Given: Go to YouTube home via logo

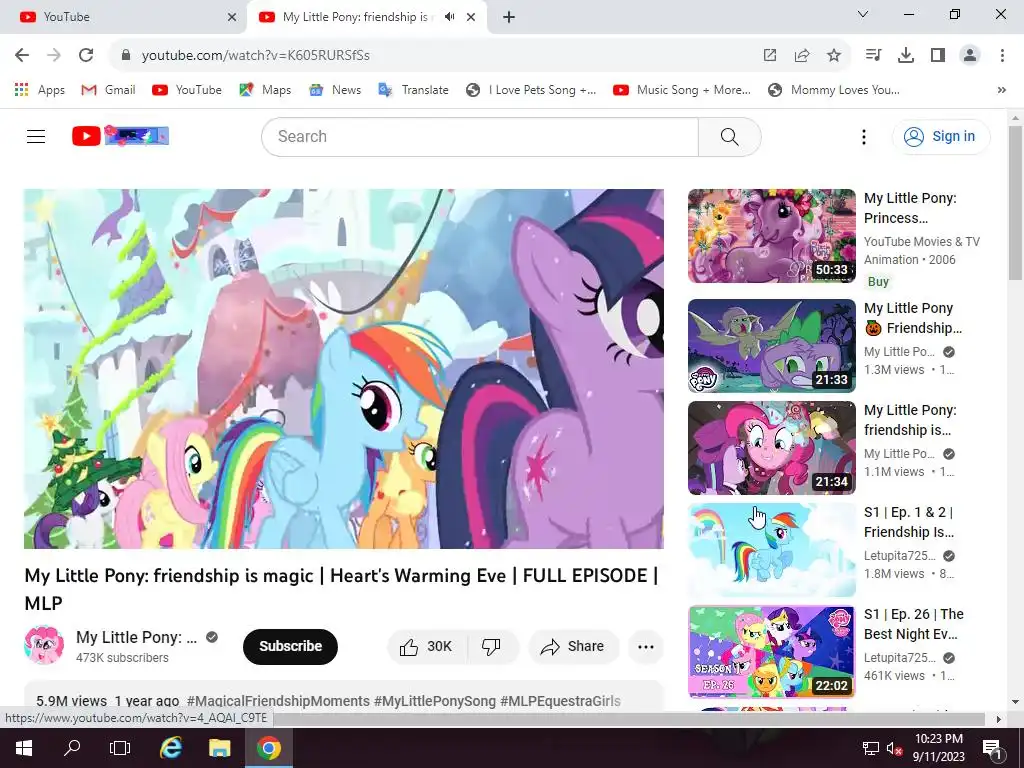Looking at the screenshot, I should (x=120, y=136).
